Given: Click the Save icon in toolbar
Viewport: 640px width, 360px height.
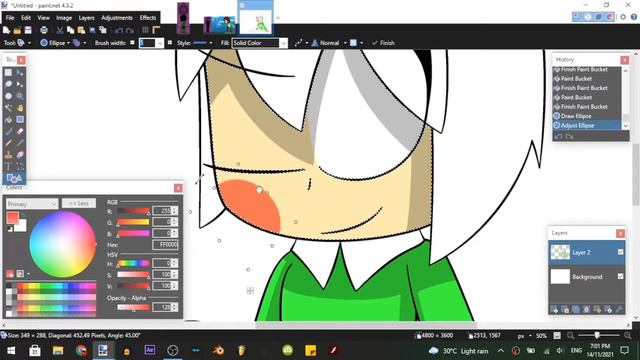Looking at the screenshot, I should [28, 30].
